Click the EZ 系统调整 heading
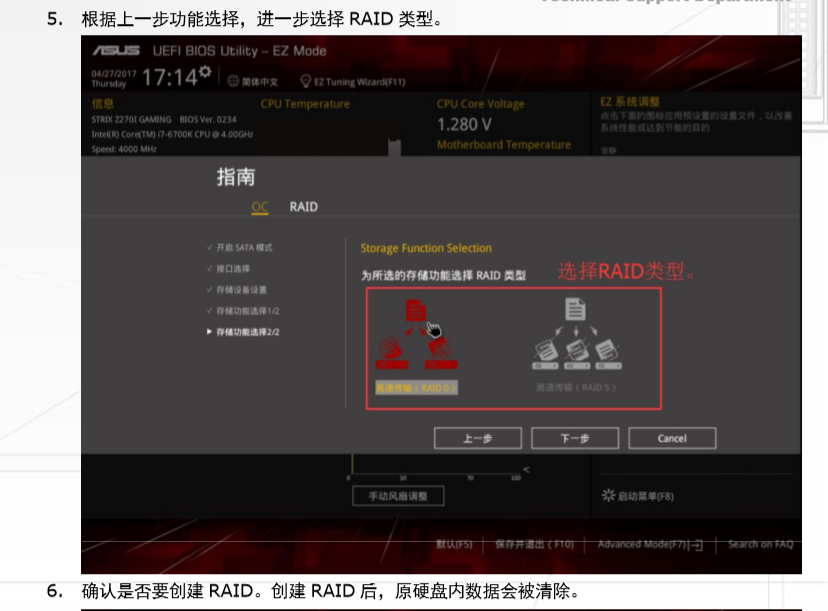The height and width of the screenshot is (611, 828). click(630, 102)
